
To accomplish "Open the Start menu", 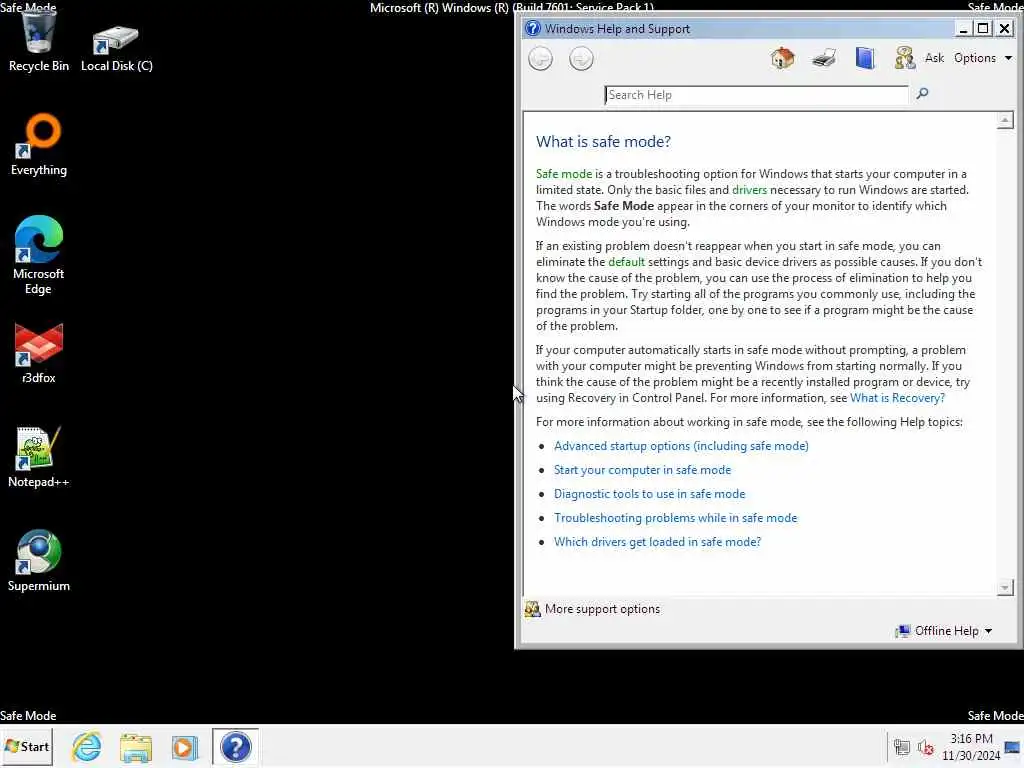I will (x=27, y=746).
